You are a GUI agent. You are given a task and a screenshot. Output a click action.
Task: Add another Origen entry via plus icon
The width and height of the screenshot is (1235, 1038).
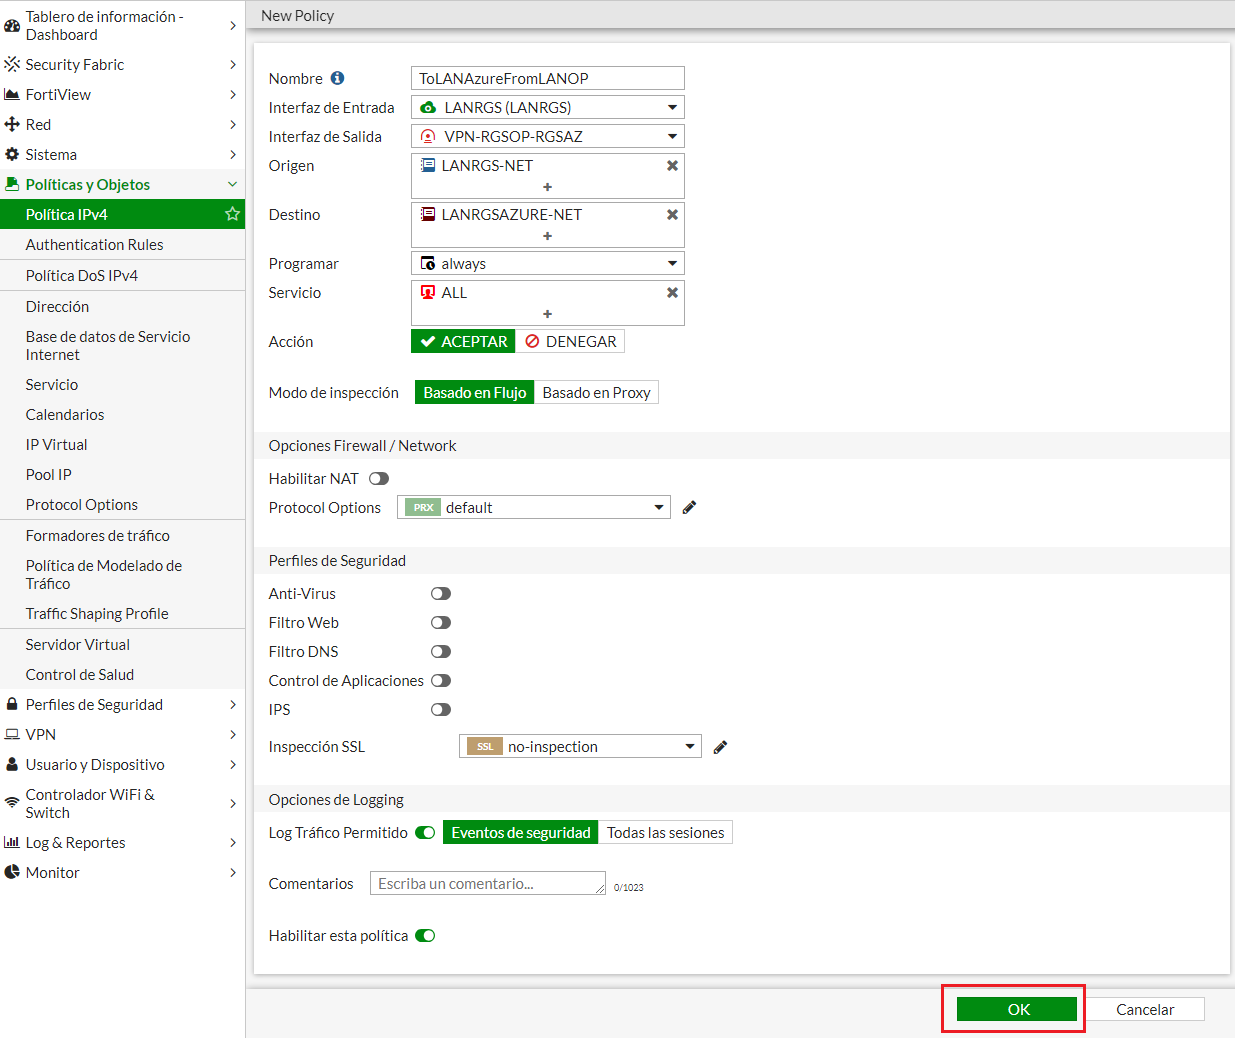point(547,188)
